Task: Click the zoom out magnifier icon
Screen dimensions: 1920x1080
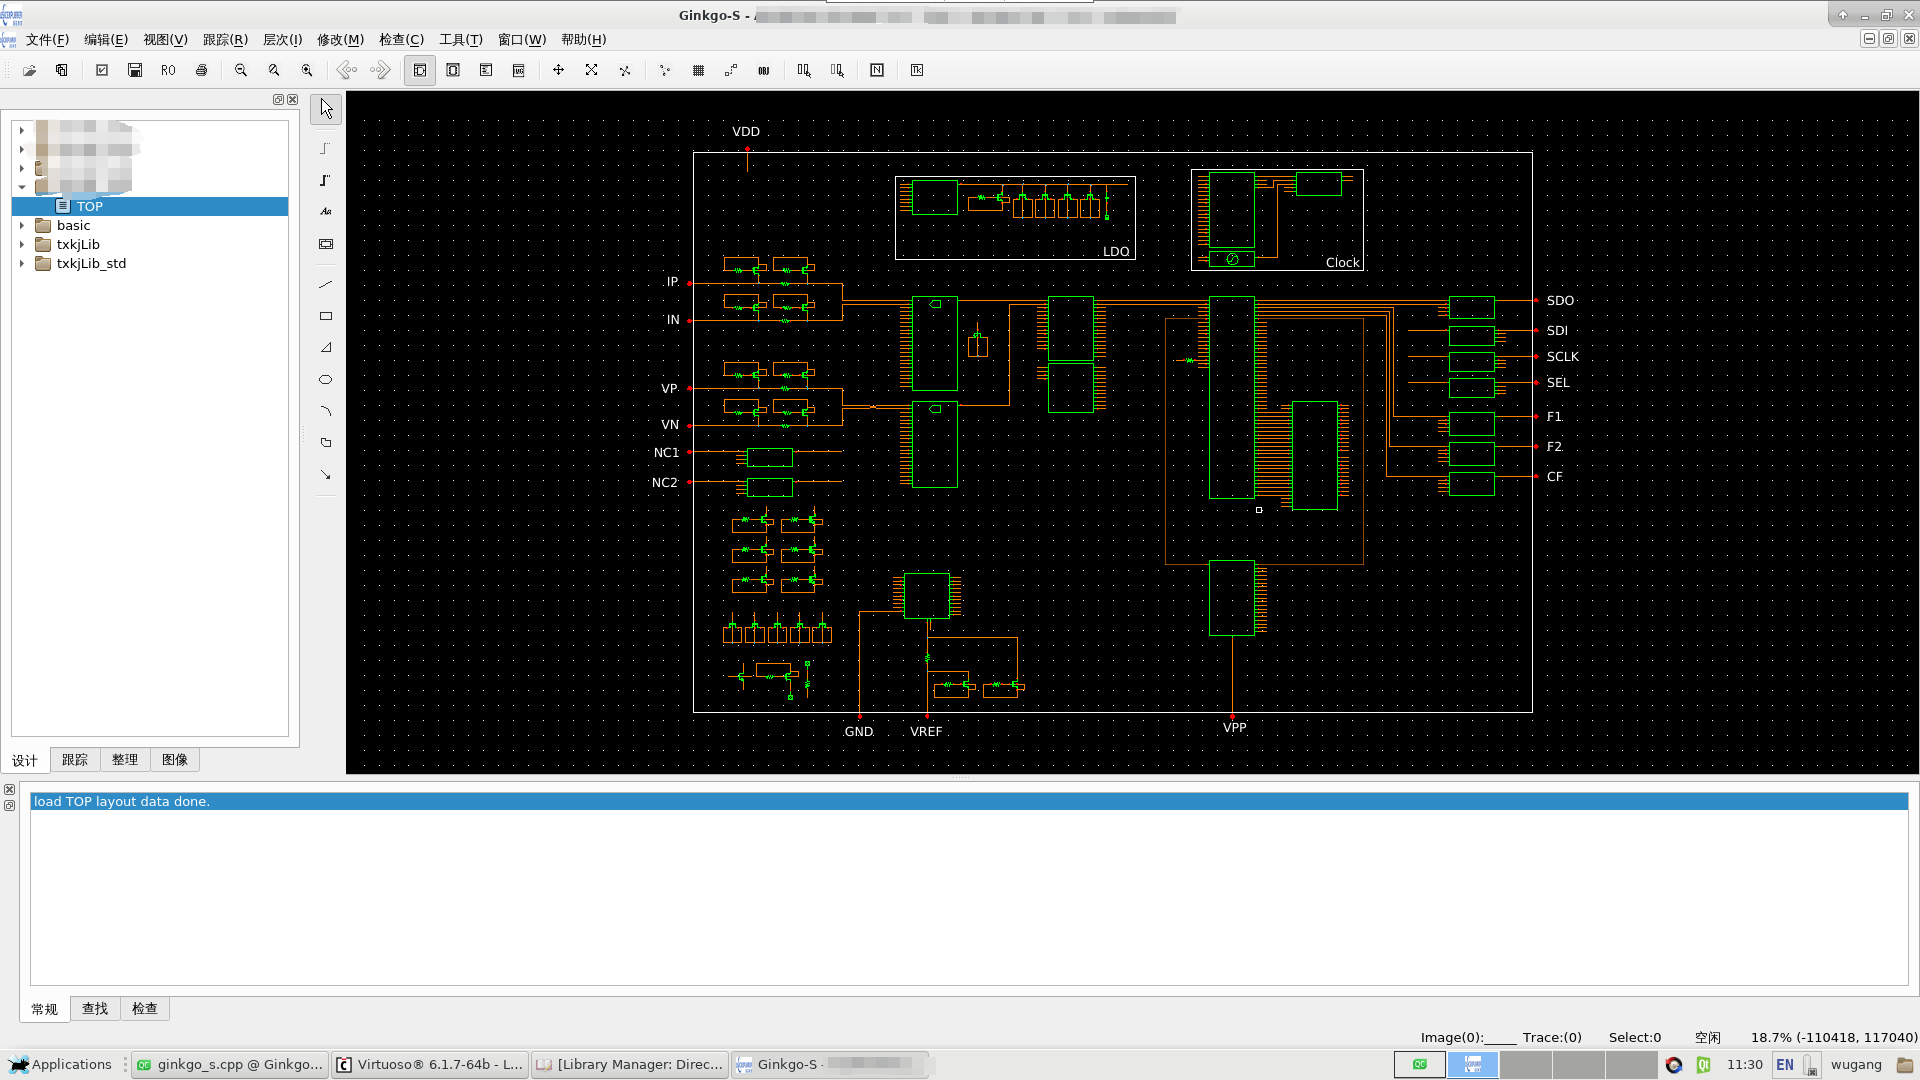Action: click(x=241, y=70)
